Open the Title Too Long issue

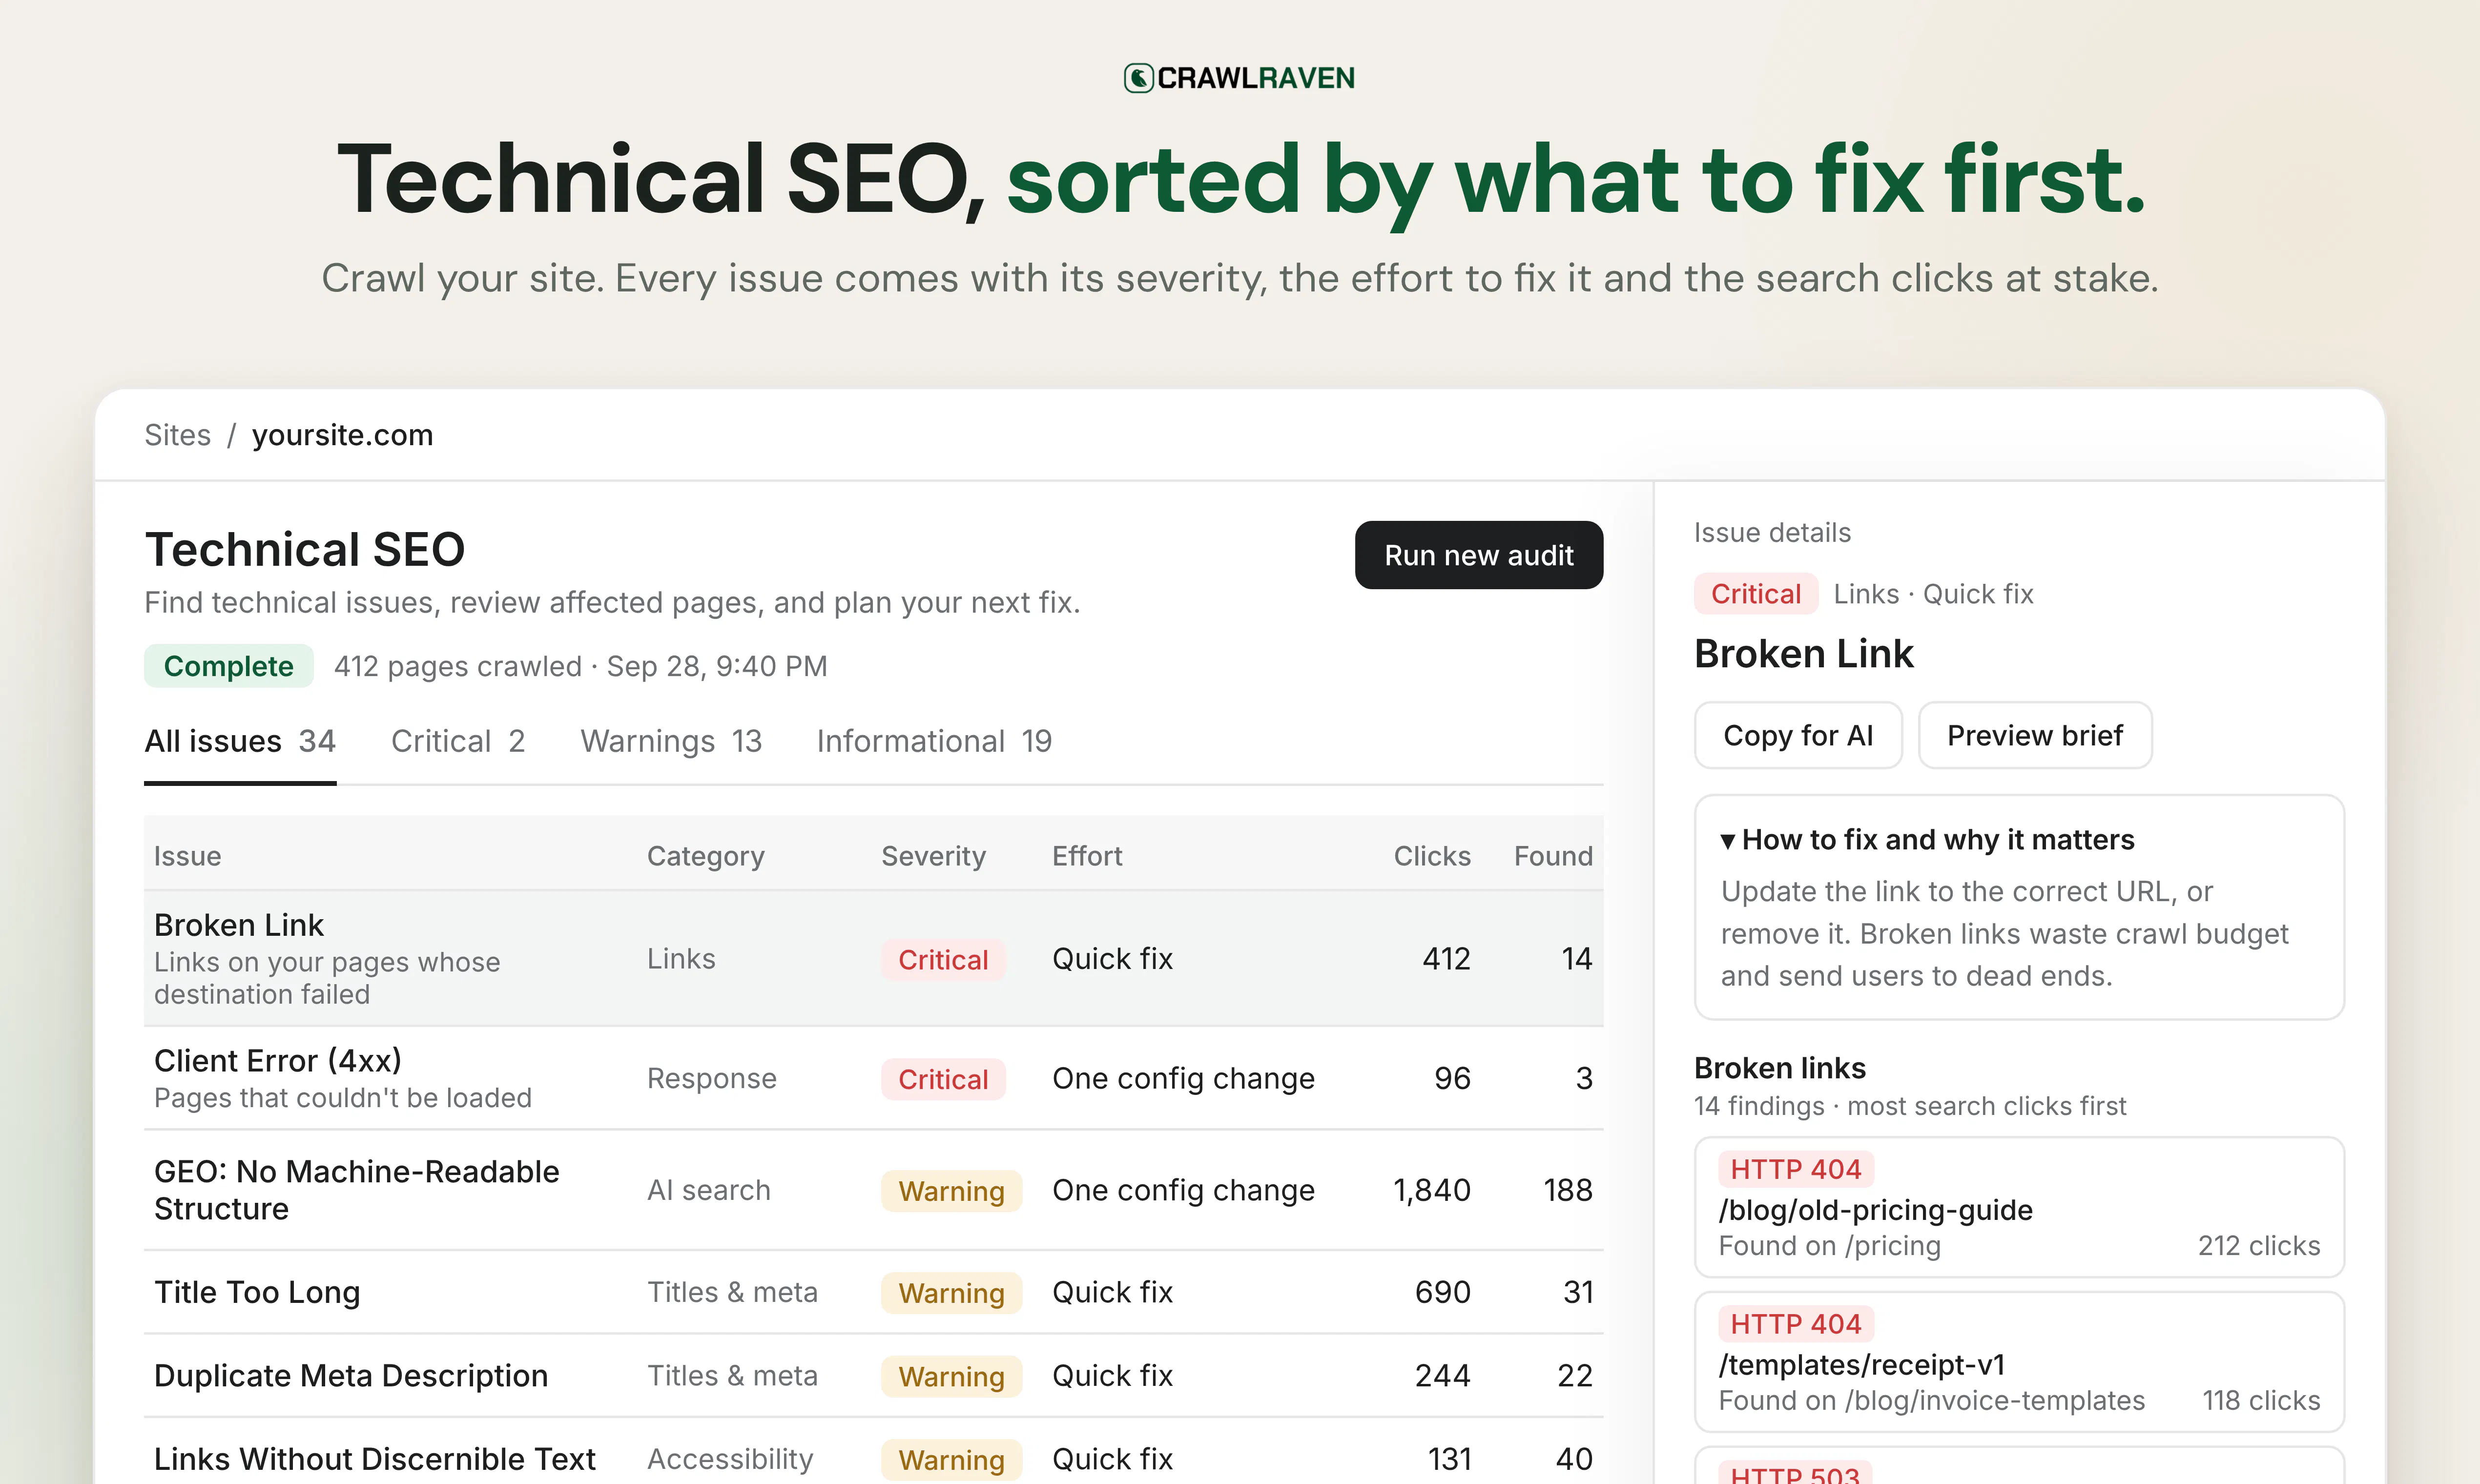874,1292
